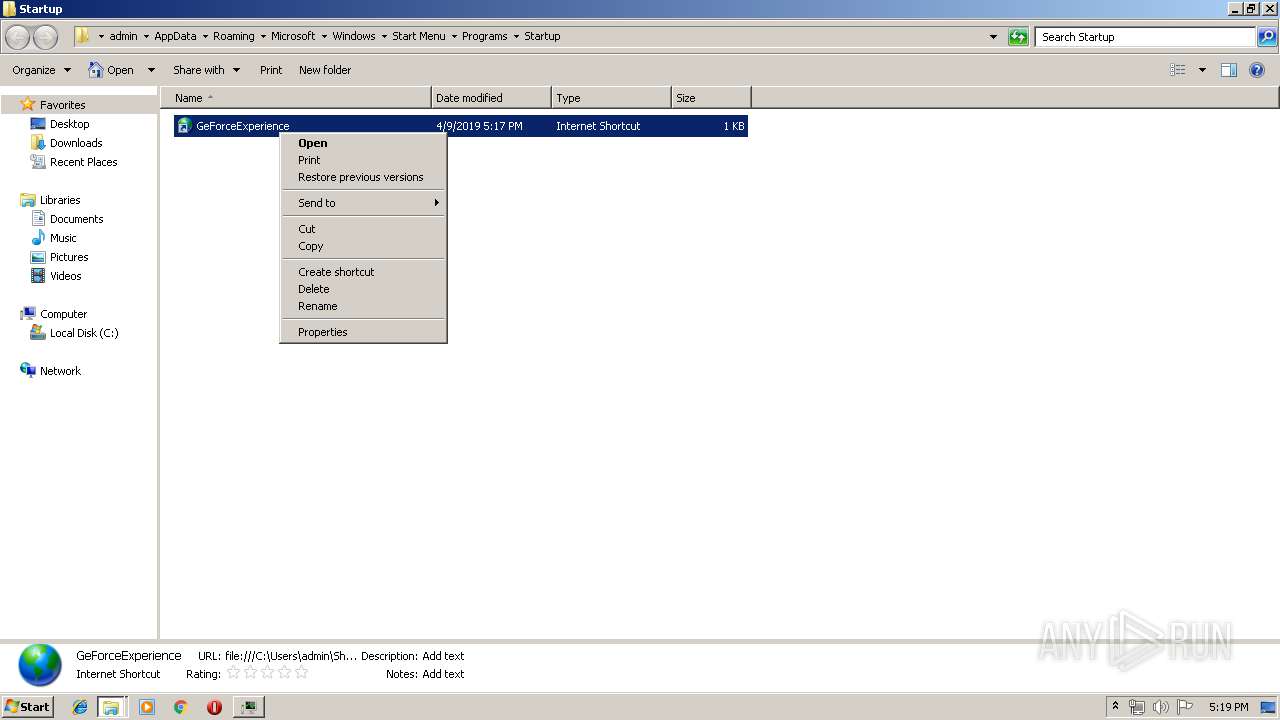Viewport: 1280px width, 720px height.
Task: Click the Back navigation arrow button
Action: [x=18, y=37]
